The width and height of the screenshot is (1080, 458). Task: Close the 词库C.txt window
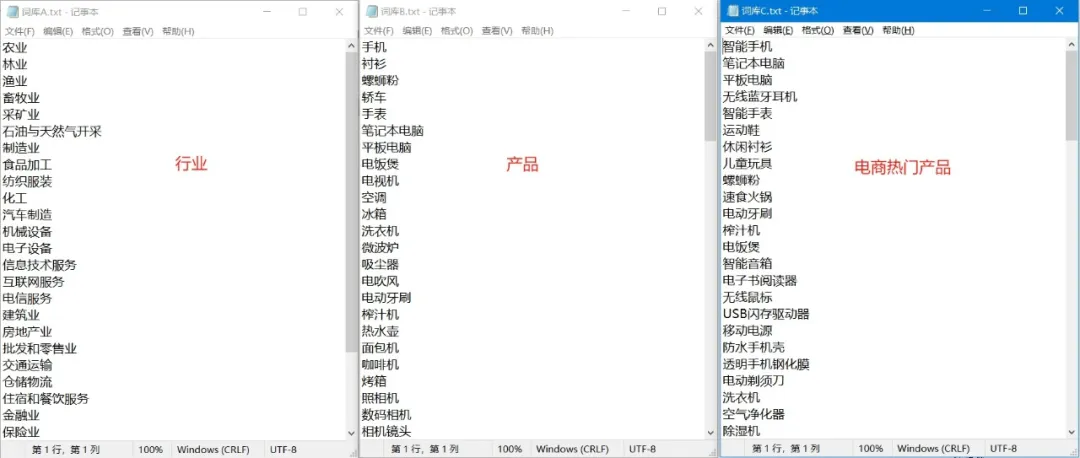point(1059,10)
